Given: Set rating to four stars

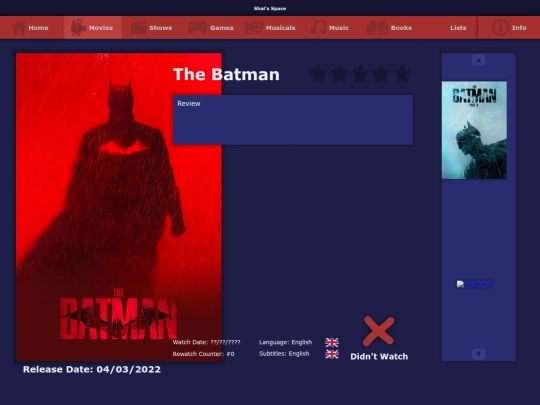Looking at the screenshot, I should click(381, 74).
